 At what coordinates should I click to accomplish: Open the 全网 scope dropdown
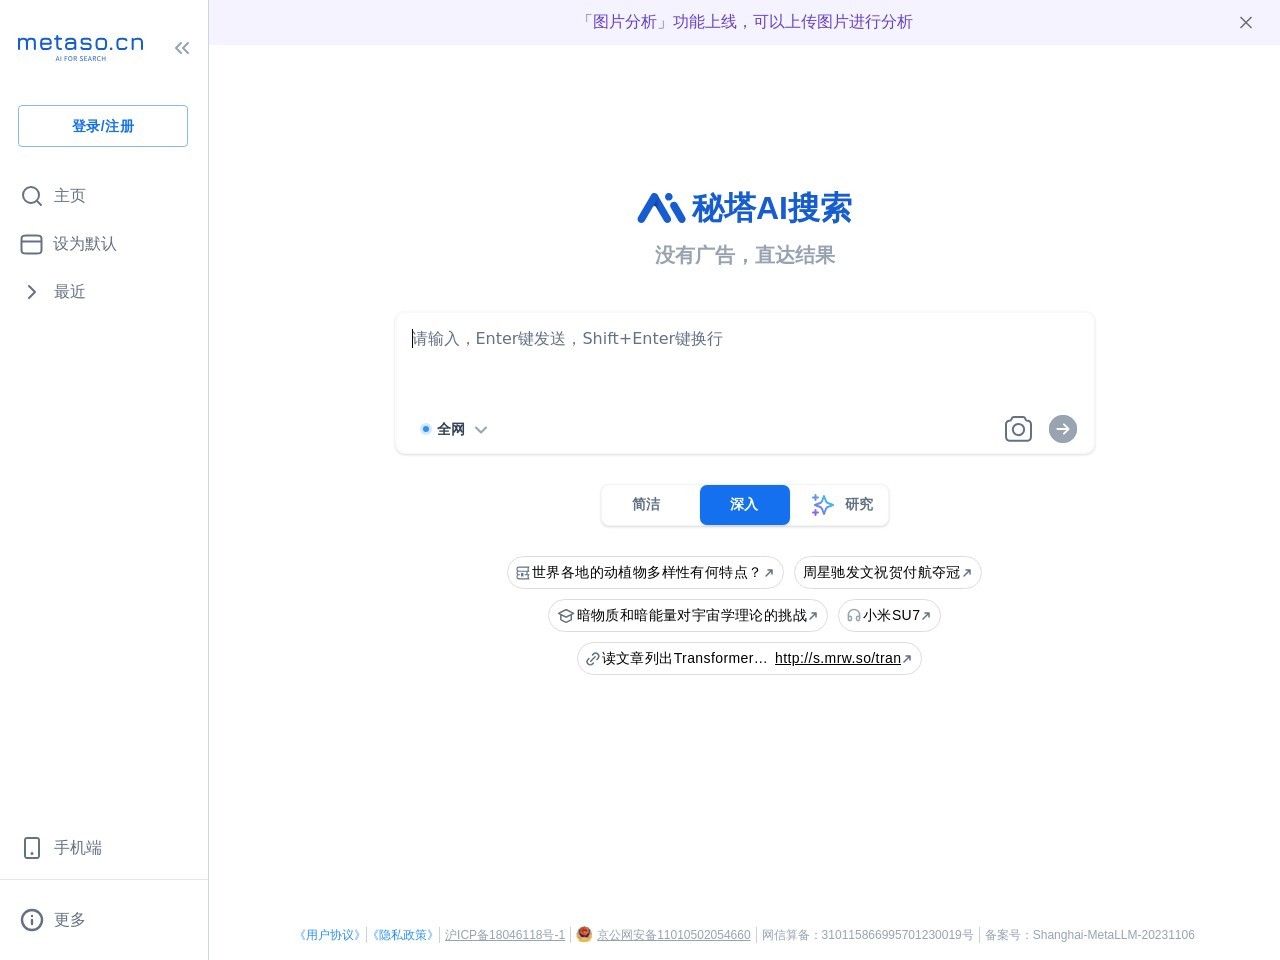click(454, 429)
